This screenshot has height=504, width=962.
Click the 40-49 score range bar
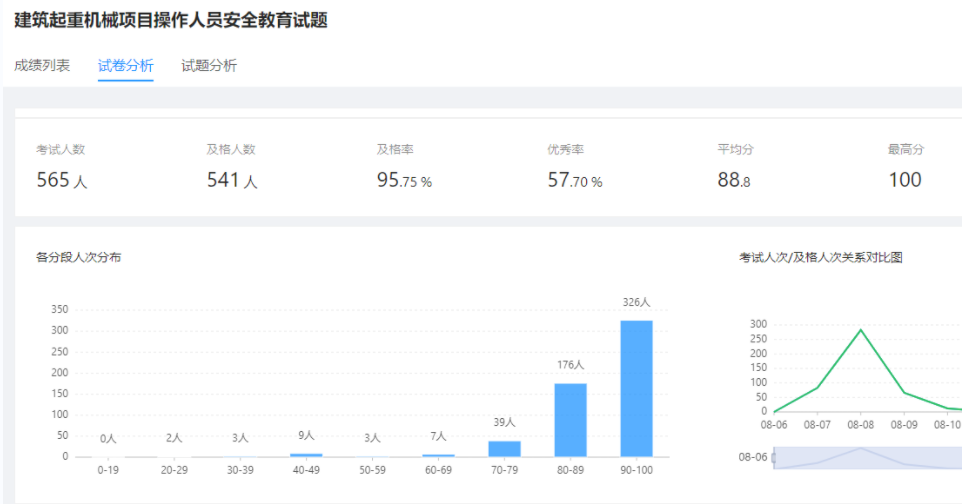[306, 455]
